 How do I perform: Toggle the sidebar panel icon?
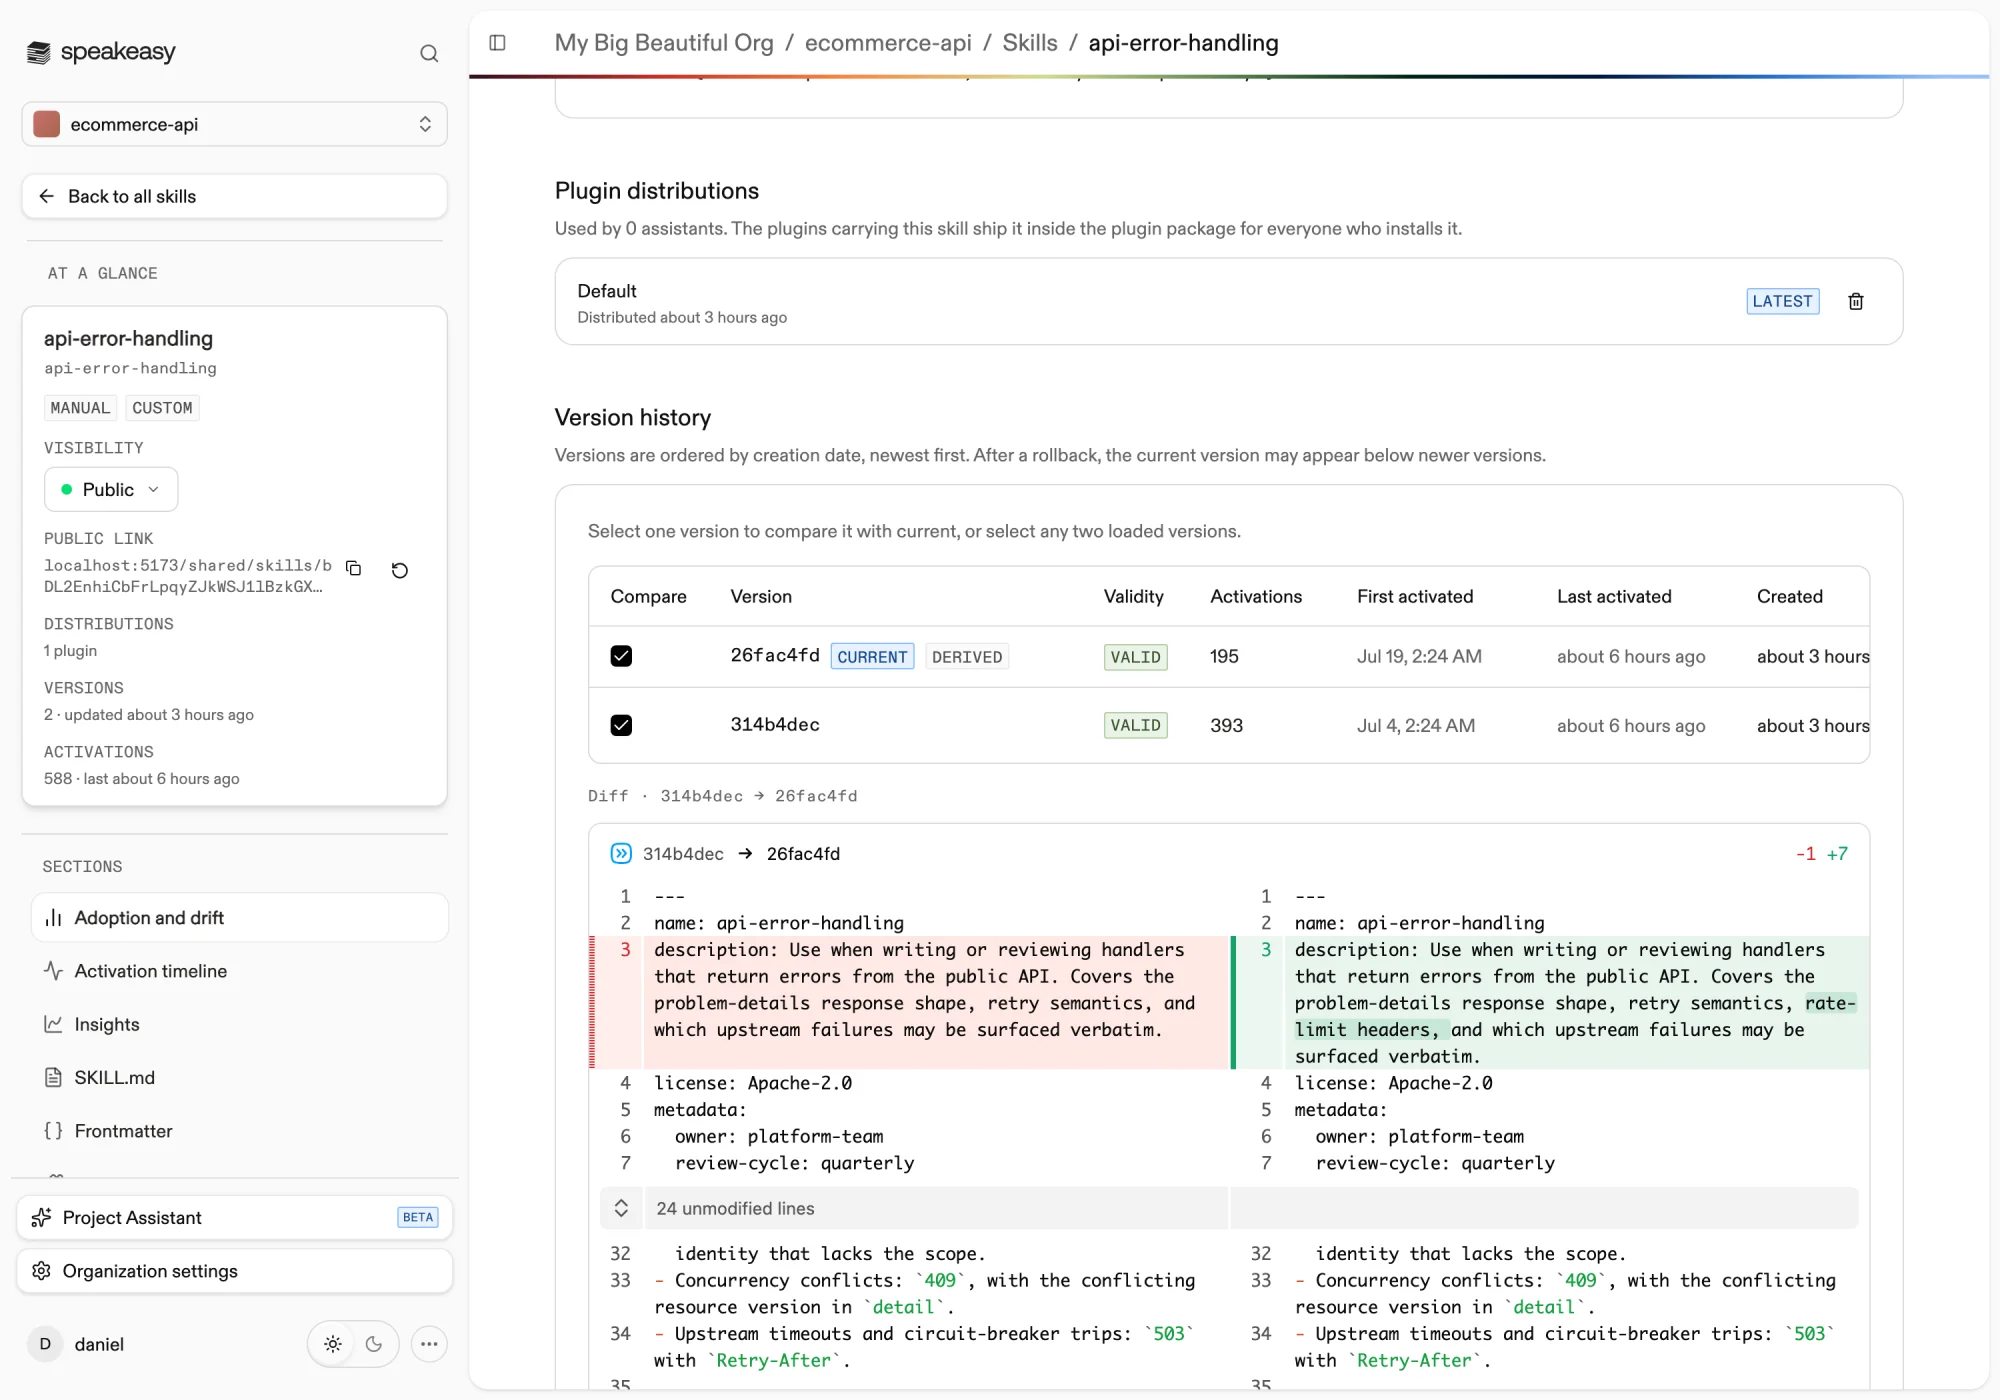click(497, 42)
